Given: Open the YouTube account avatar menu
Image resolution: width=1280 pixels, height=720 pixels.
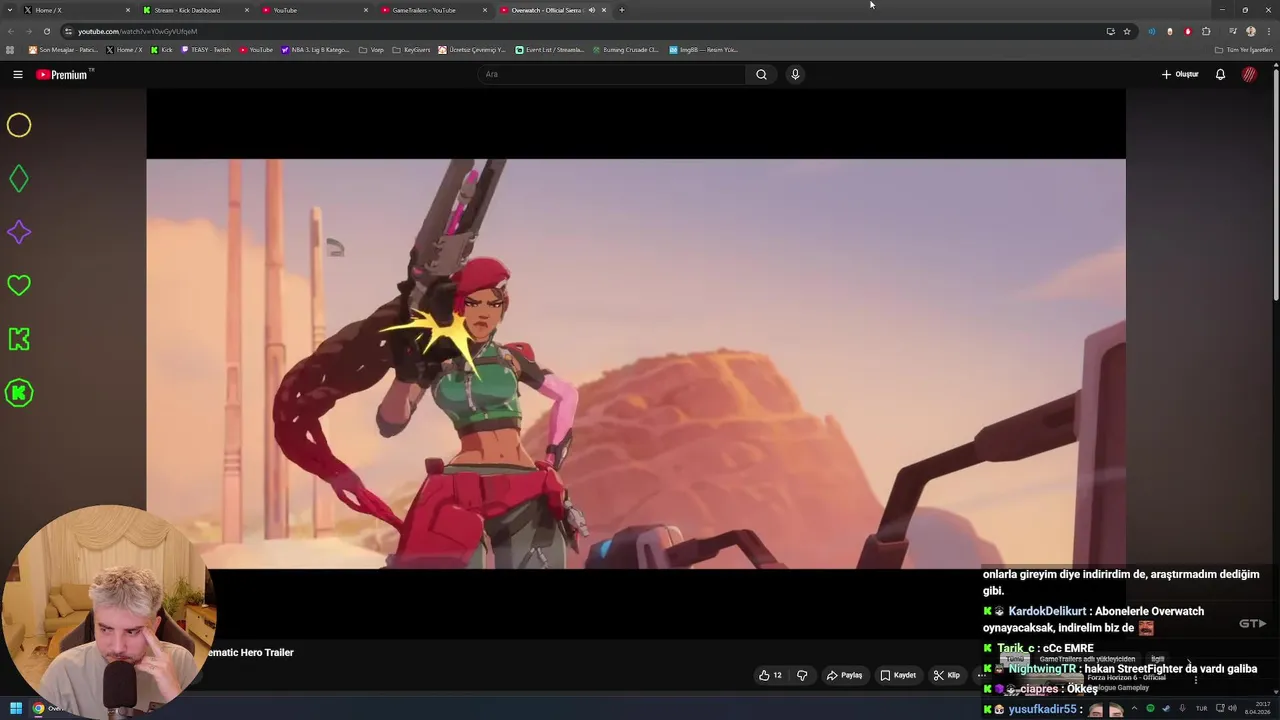Looking at the screenshot, I should tap(1249, 74).
